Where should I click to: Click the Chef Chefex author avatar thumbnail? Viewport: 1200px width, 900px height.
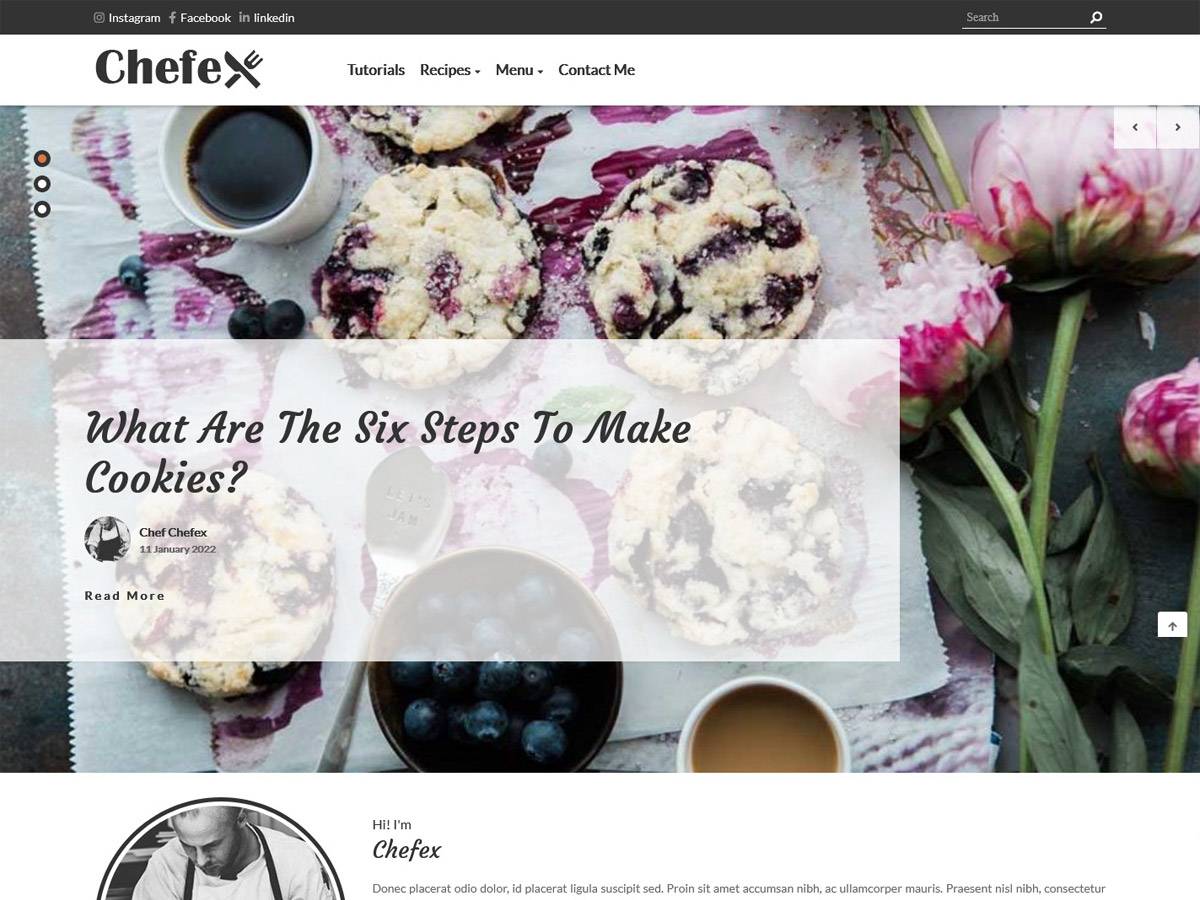click(107, 539)
